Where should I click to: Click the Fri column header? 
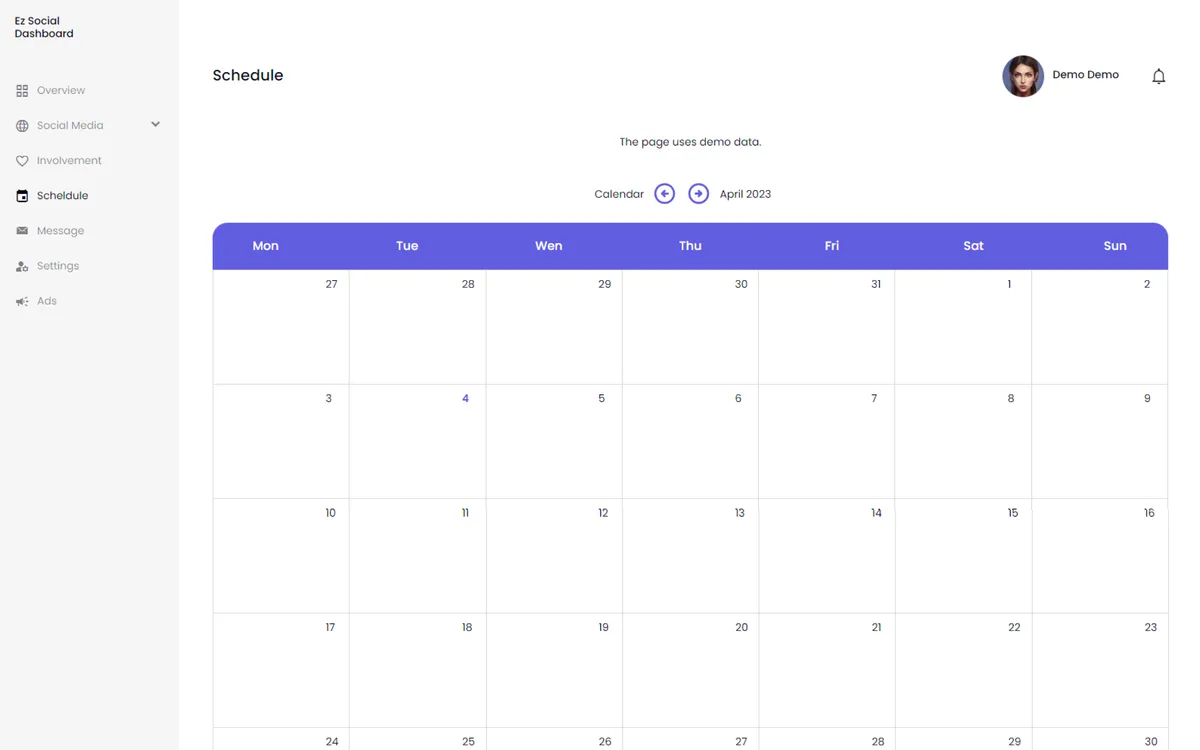click(x=832, y=246)
